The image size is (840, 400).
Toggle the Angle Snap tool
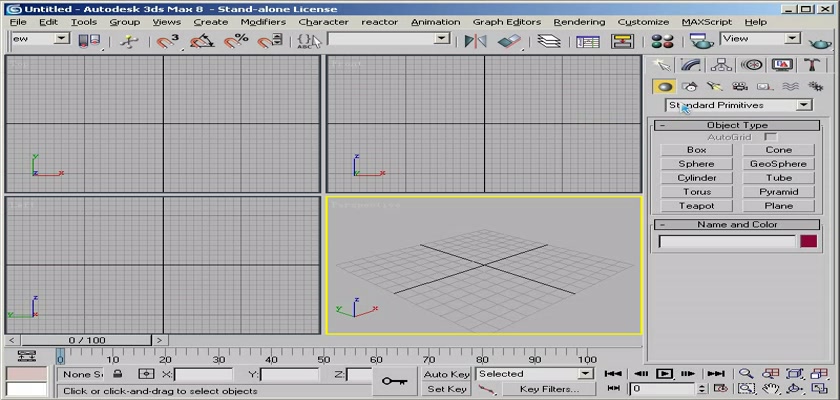click(202, 41)
